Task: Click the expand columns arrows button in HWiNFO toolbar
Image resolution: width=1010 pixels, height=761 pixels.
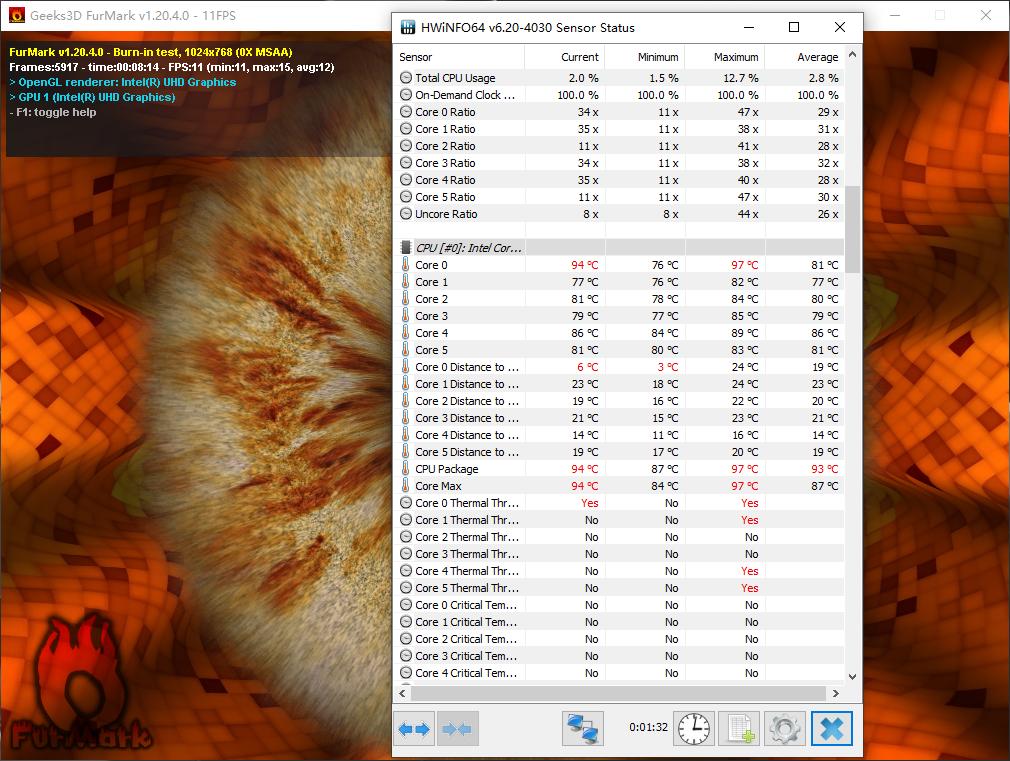Action: pos(414,729)
